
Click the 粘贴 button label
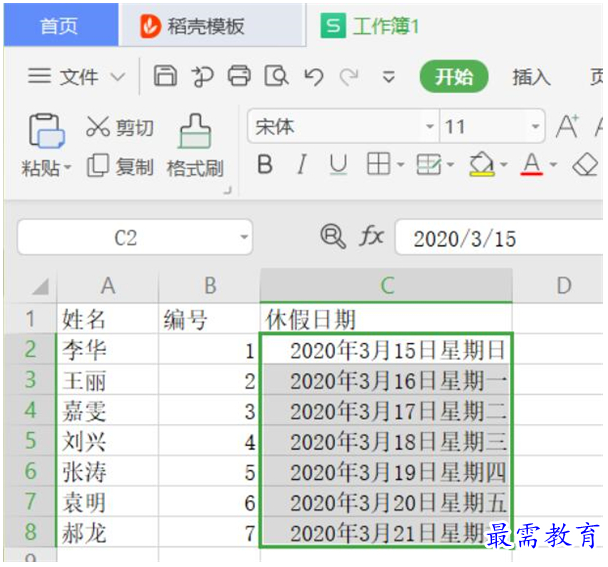41,168
